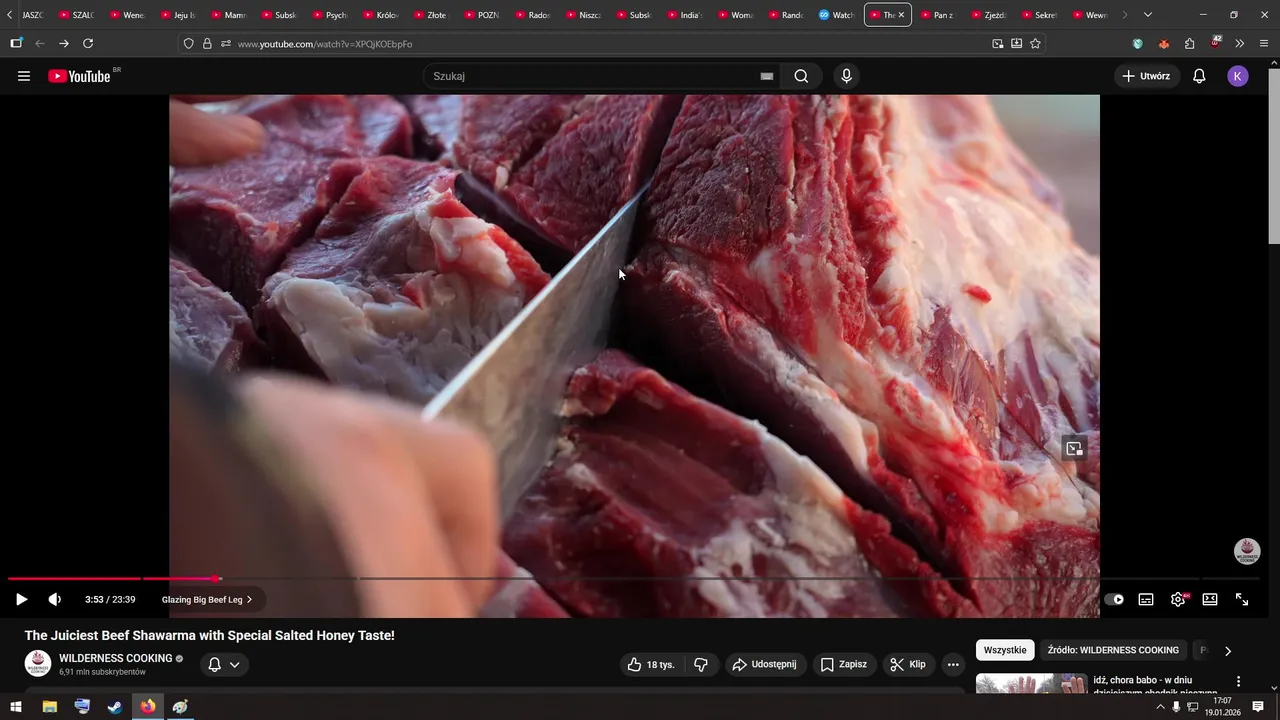Screen dimensions: 1280x720
Task: Toggle the autoplay switch
Action: click(1114, 600)
